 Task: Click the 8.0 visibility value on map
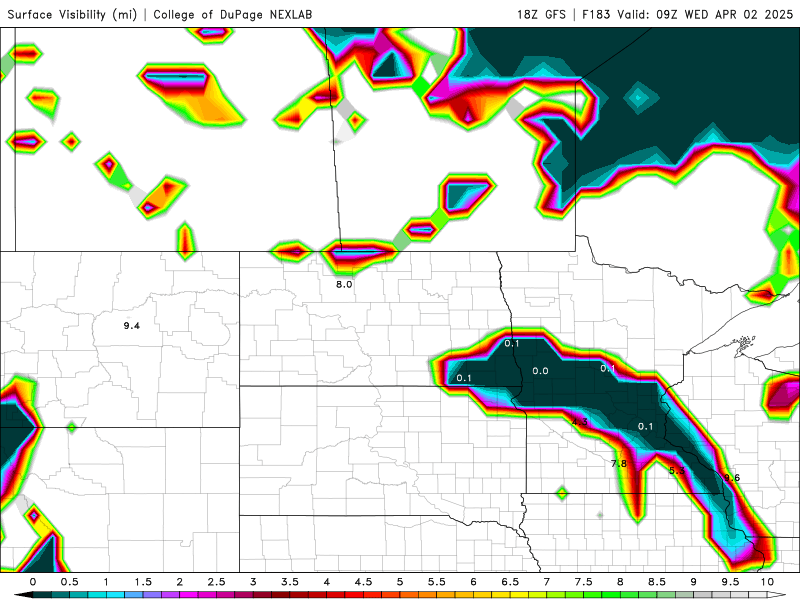[x=344, y=284]
